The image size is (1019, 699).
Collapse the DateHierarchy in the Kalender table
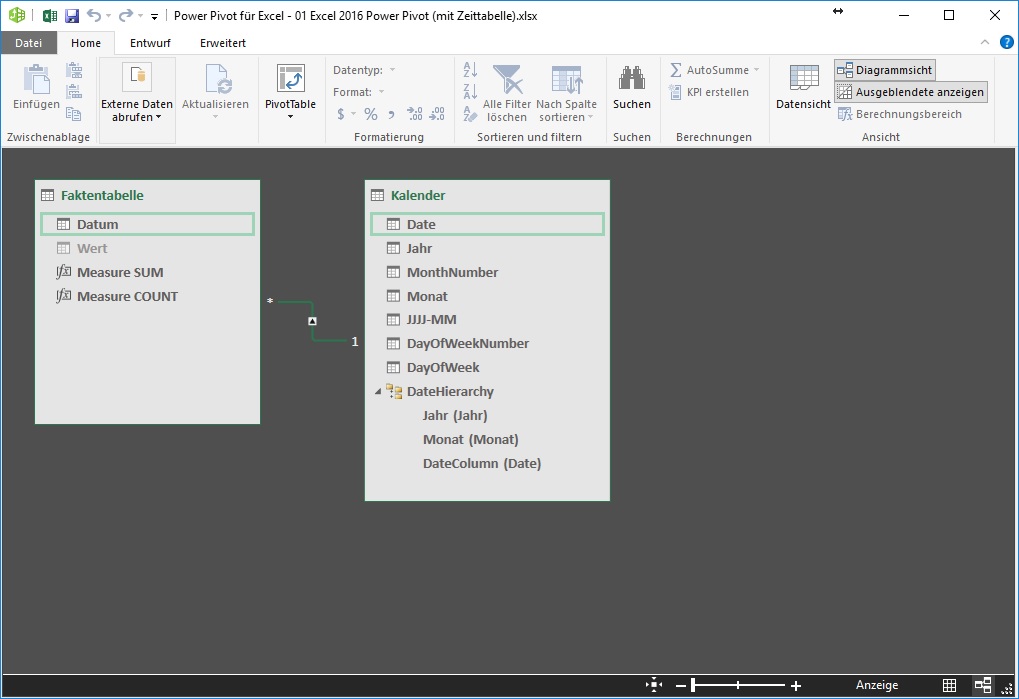(379, 391)
